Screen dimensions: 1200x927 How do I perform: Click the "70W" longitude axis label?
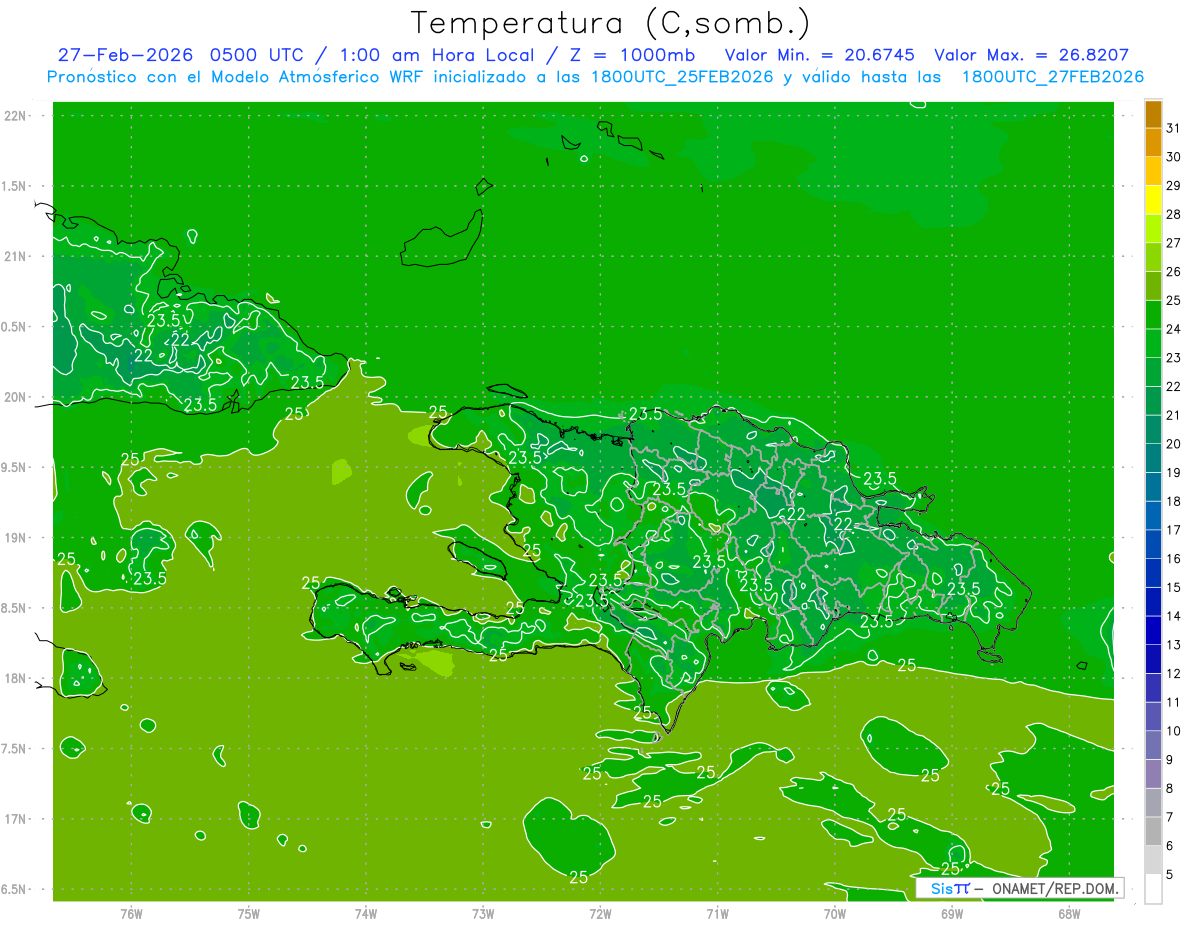pos(835,913)
